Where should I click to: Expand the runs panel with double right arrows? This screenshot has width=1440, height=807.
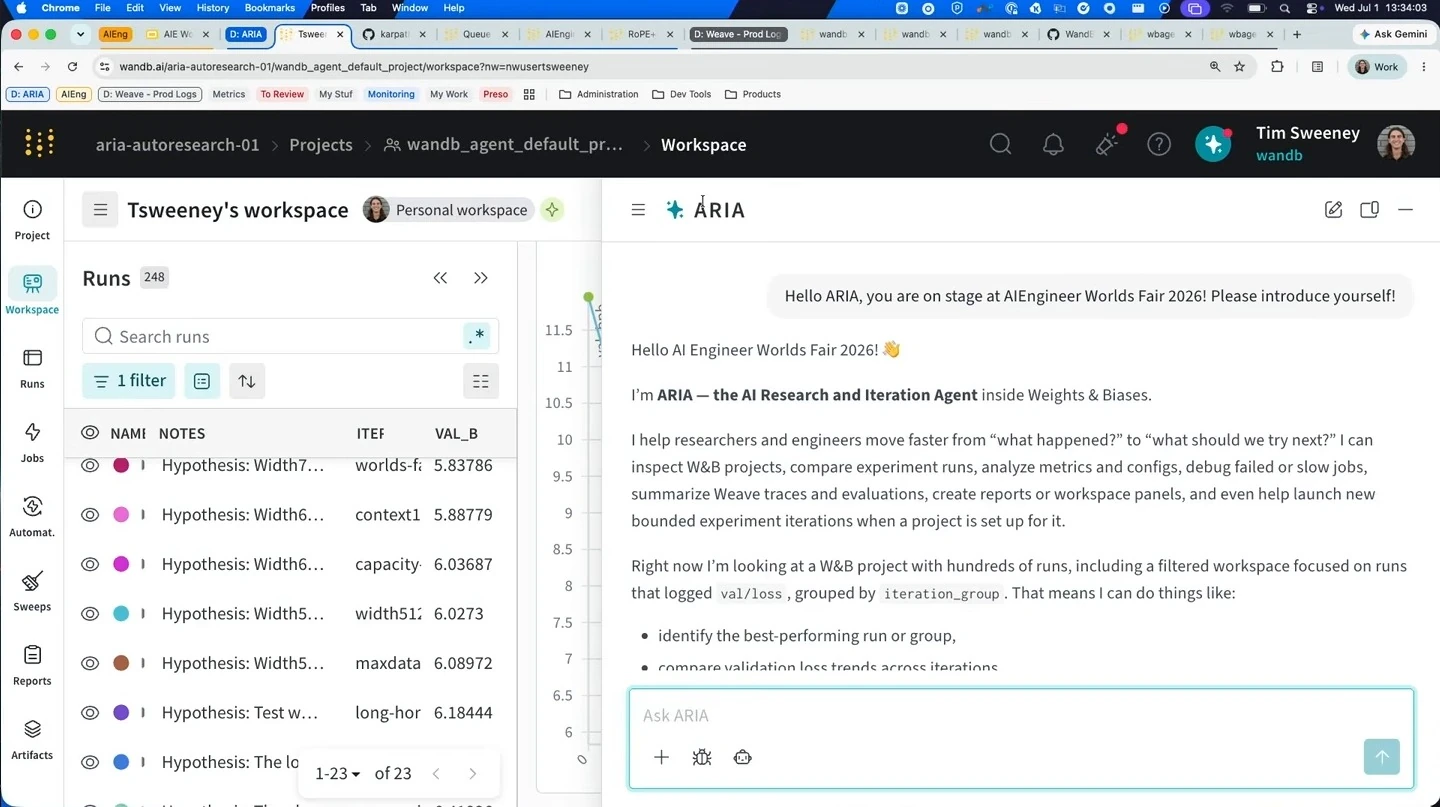(x=481, y=278)
